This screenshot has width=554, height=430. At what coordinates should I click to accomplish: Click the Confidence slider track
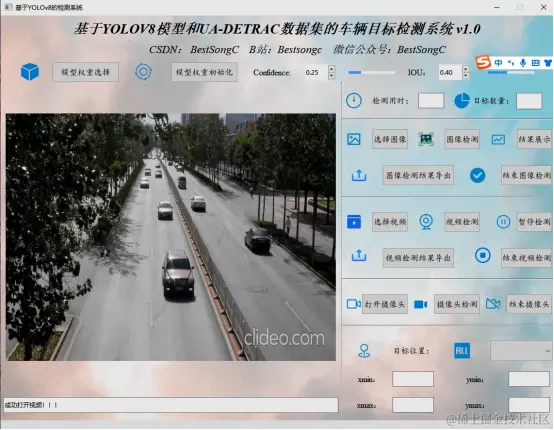(x=371, y=72)
